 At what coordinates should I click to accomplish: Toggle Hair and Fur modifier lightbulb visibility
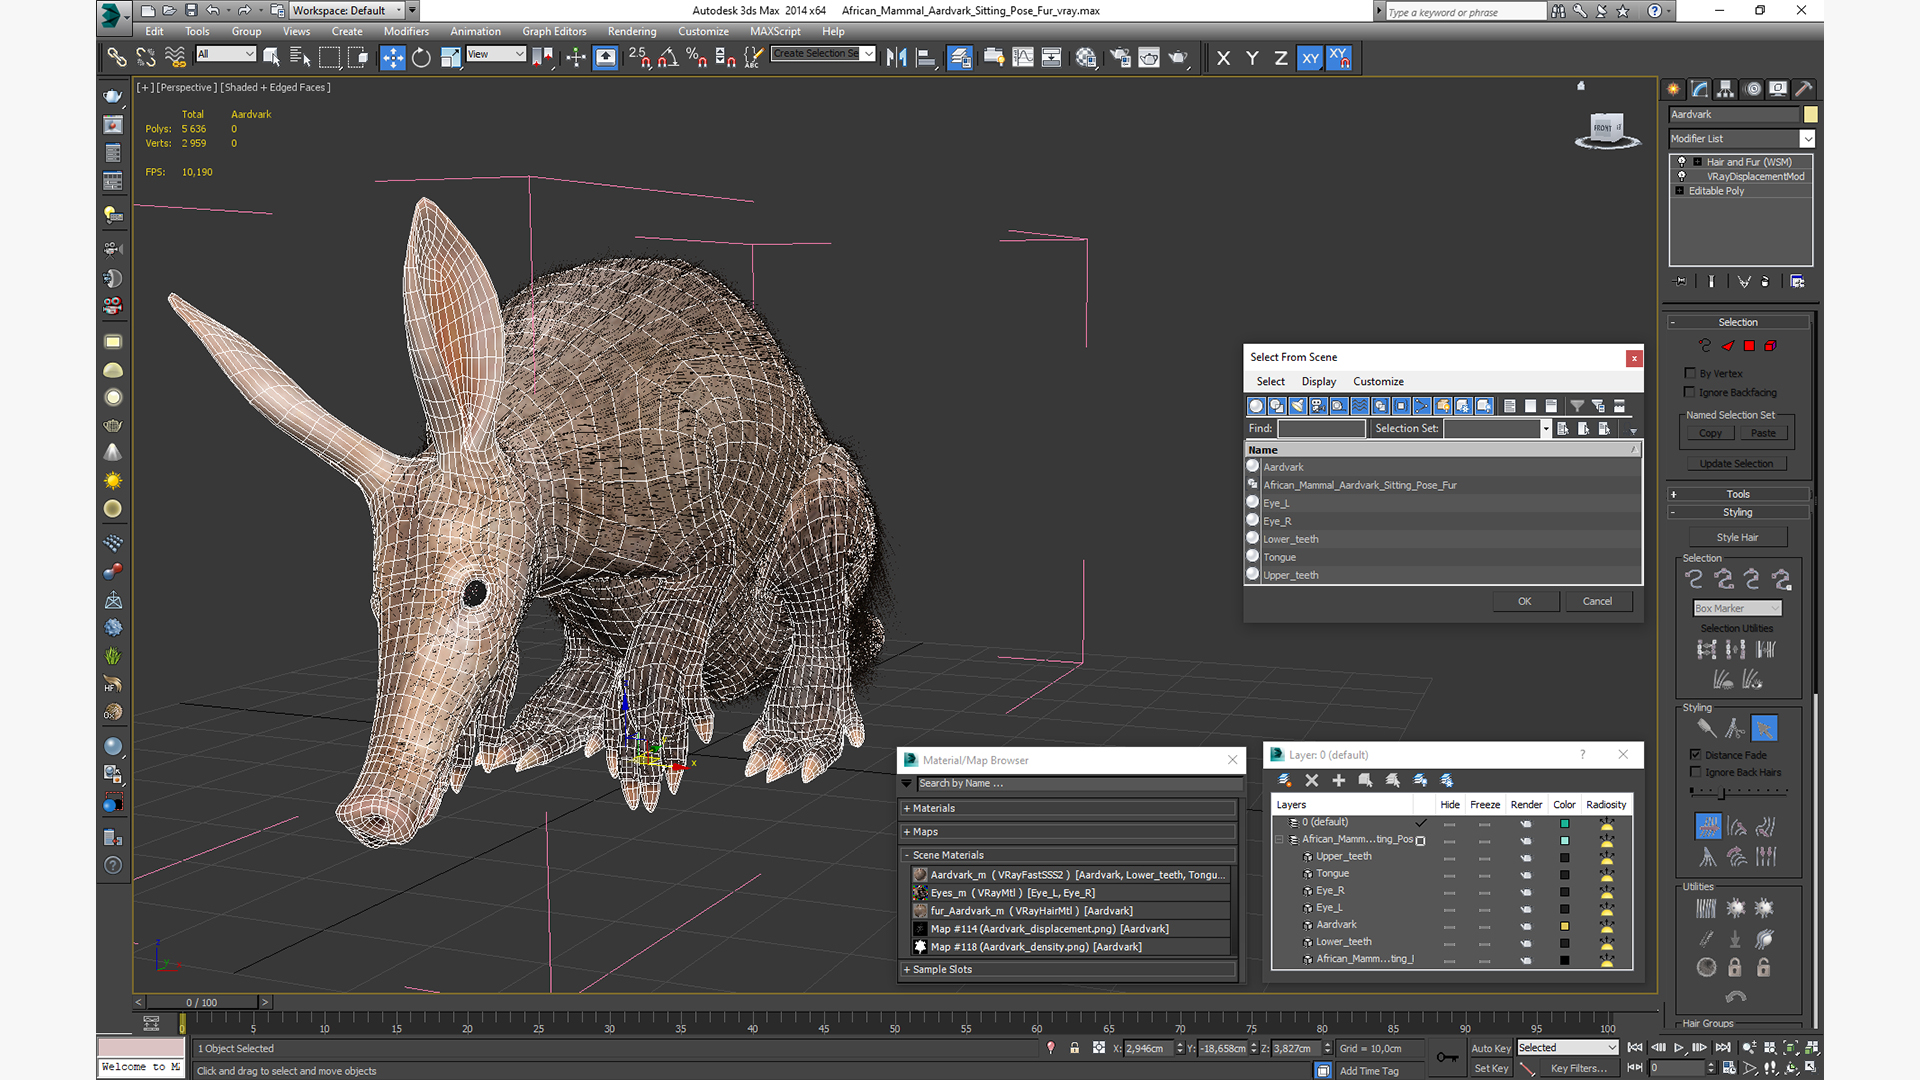pos(1681,161)
